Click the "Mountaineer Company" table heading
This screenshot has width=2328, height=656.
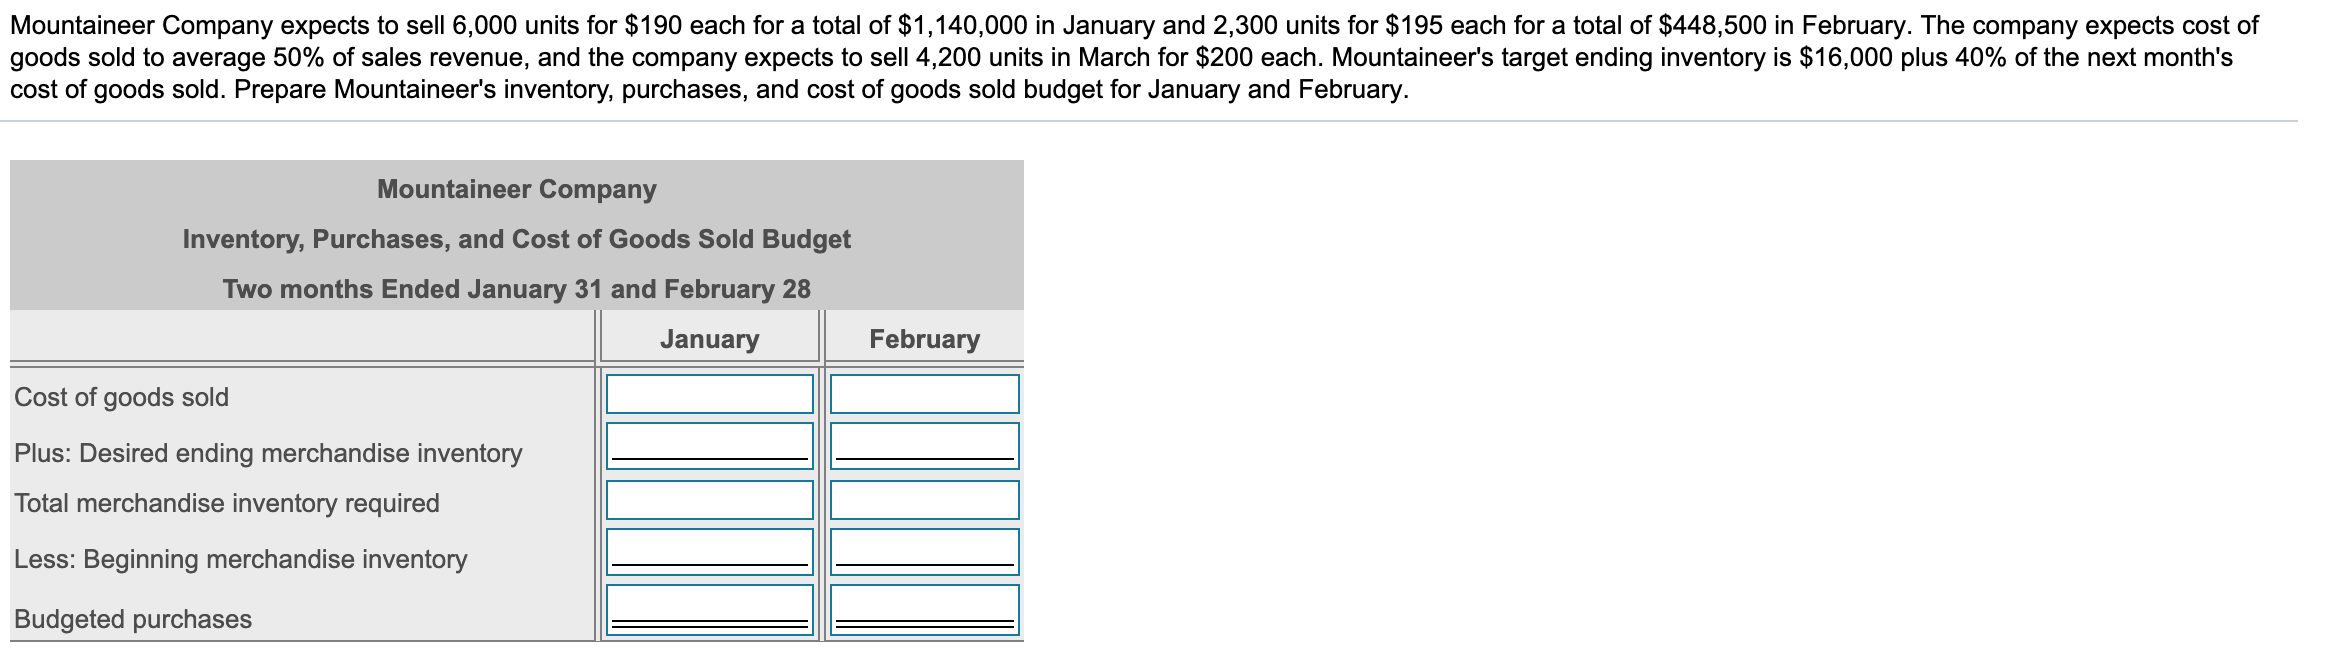pos(517,189)
